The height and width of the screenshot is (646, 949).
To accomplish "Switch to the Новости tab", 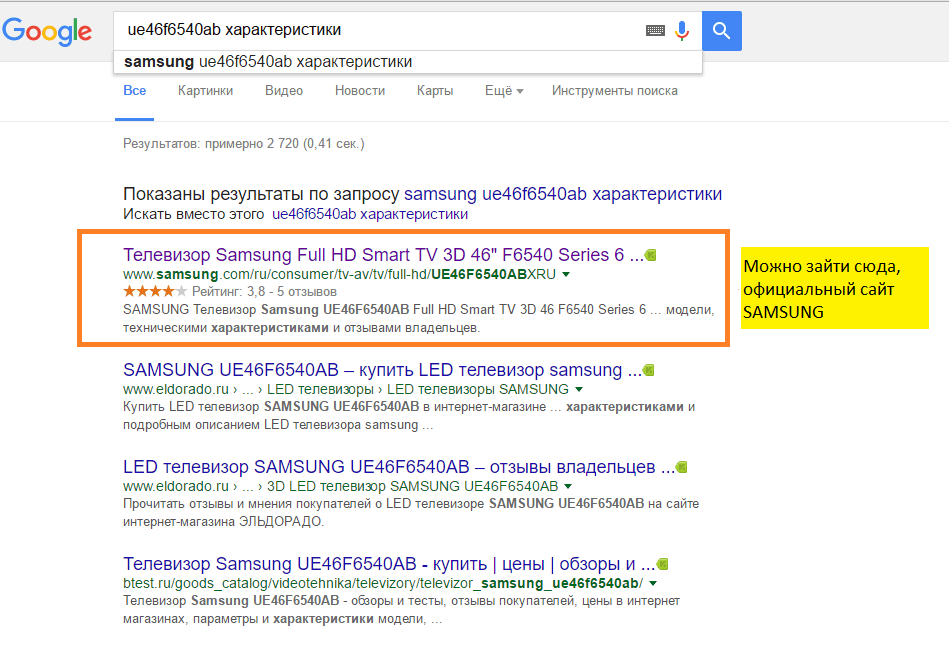I will point(360,91).
